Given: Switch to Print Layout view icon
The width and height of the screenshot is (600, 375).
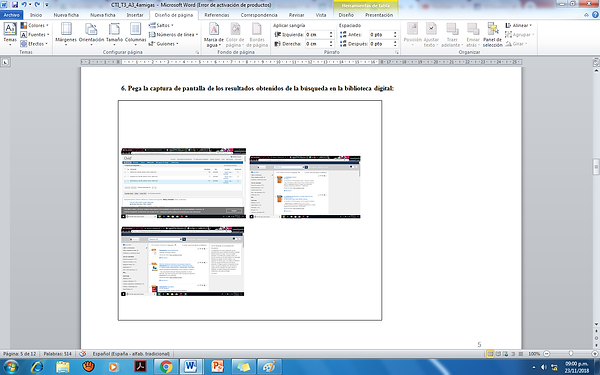Looking at the screenshot, I should (490, 354).
